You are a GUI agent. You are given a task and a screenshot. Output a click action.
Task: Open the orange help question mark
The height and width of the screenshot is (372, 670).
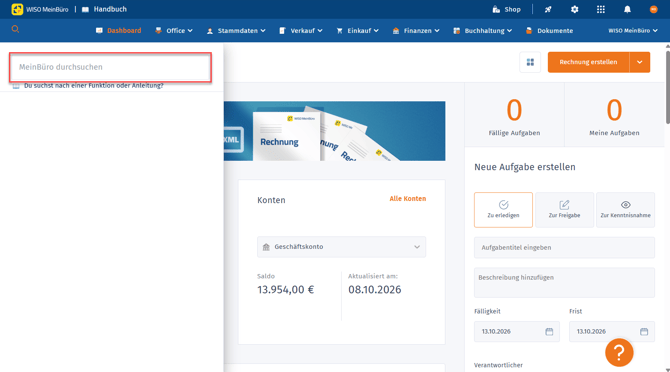coord(619,352)
